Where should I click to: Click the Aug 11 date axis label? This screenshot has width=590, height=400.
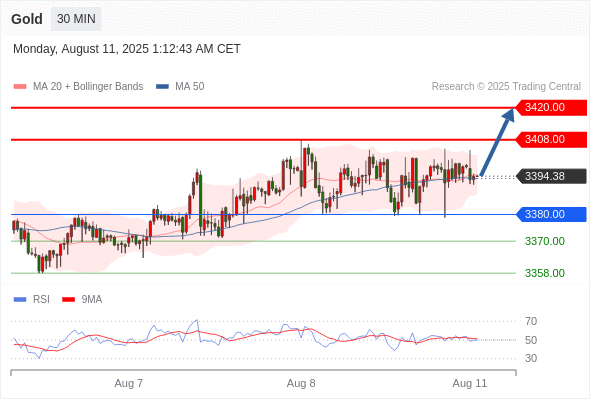pos(470,383)
